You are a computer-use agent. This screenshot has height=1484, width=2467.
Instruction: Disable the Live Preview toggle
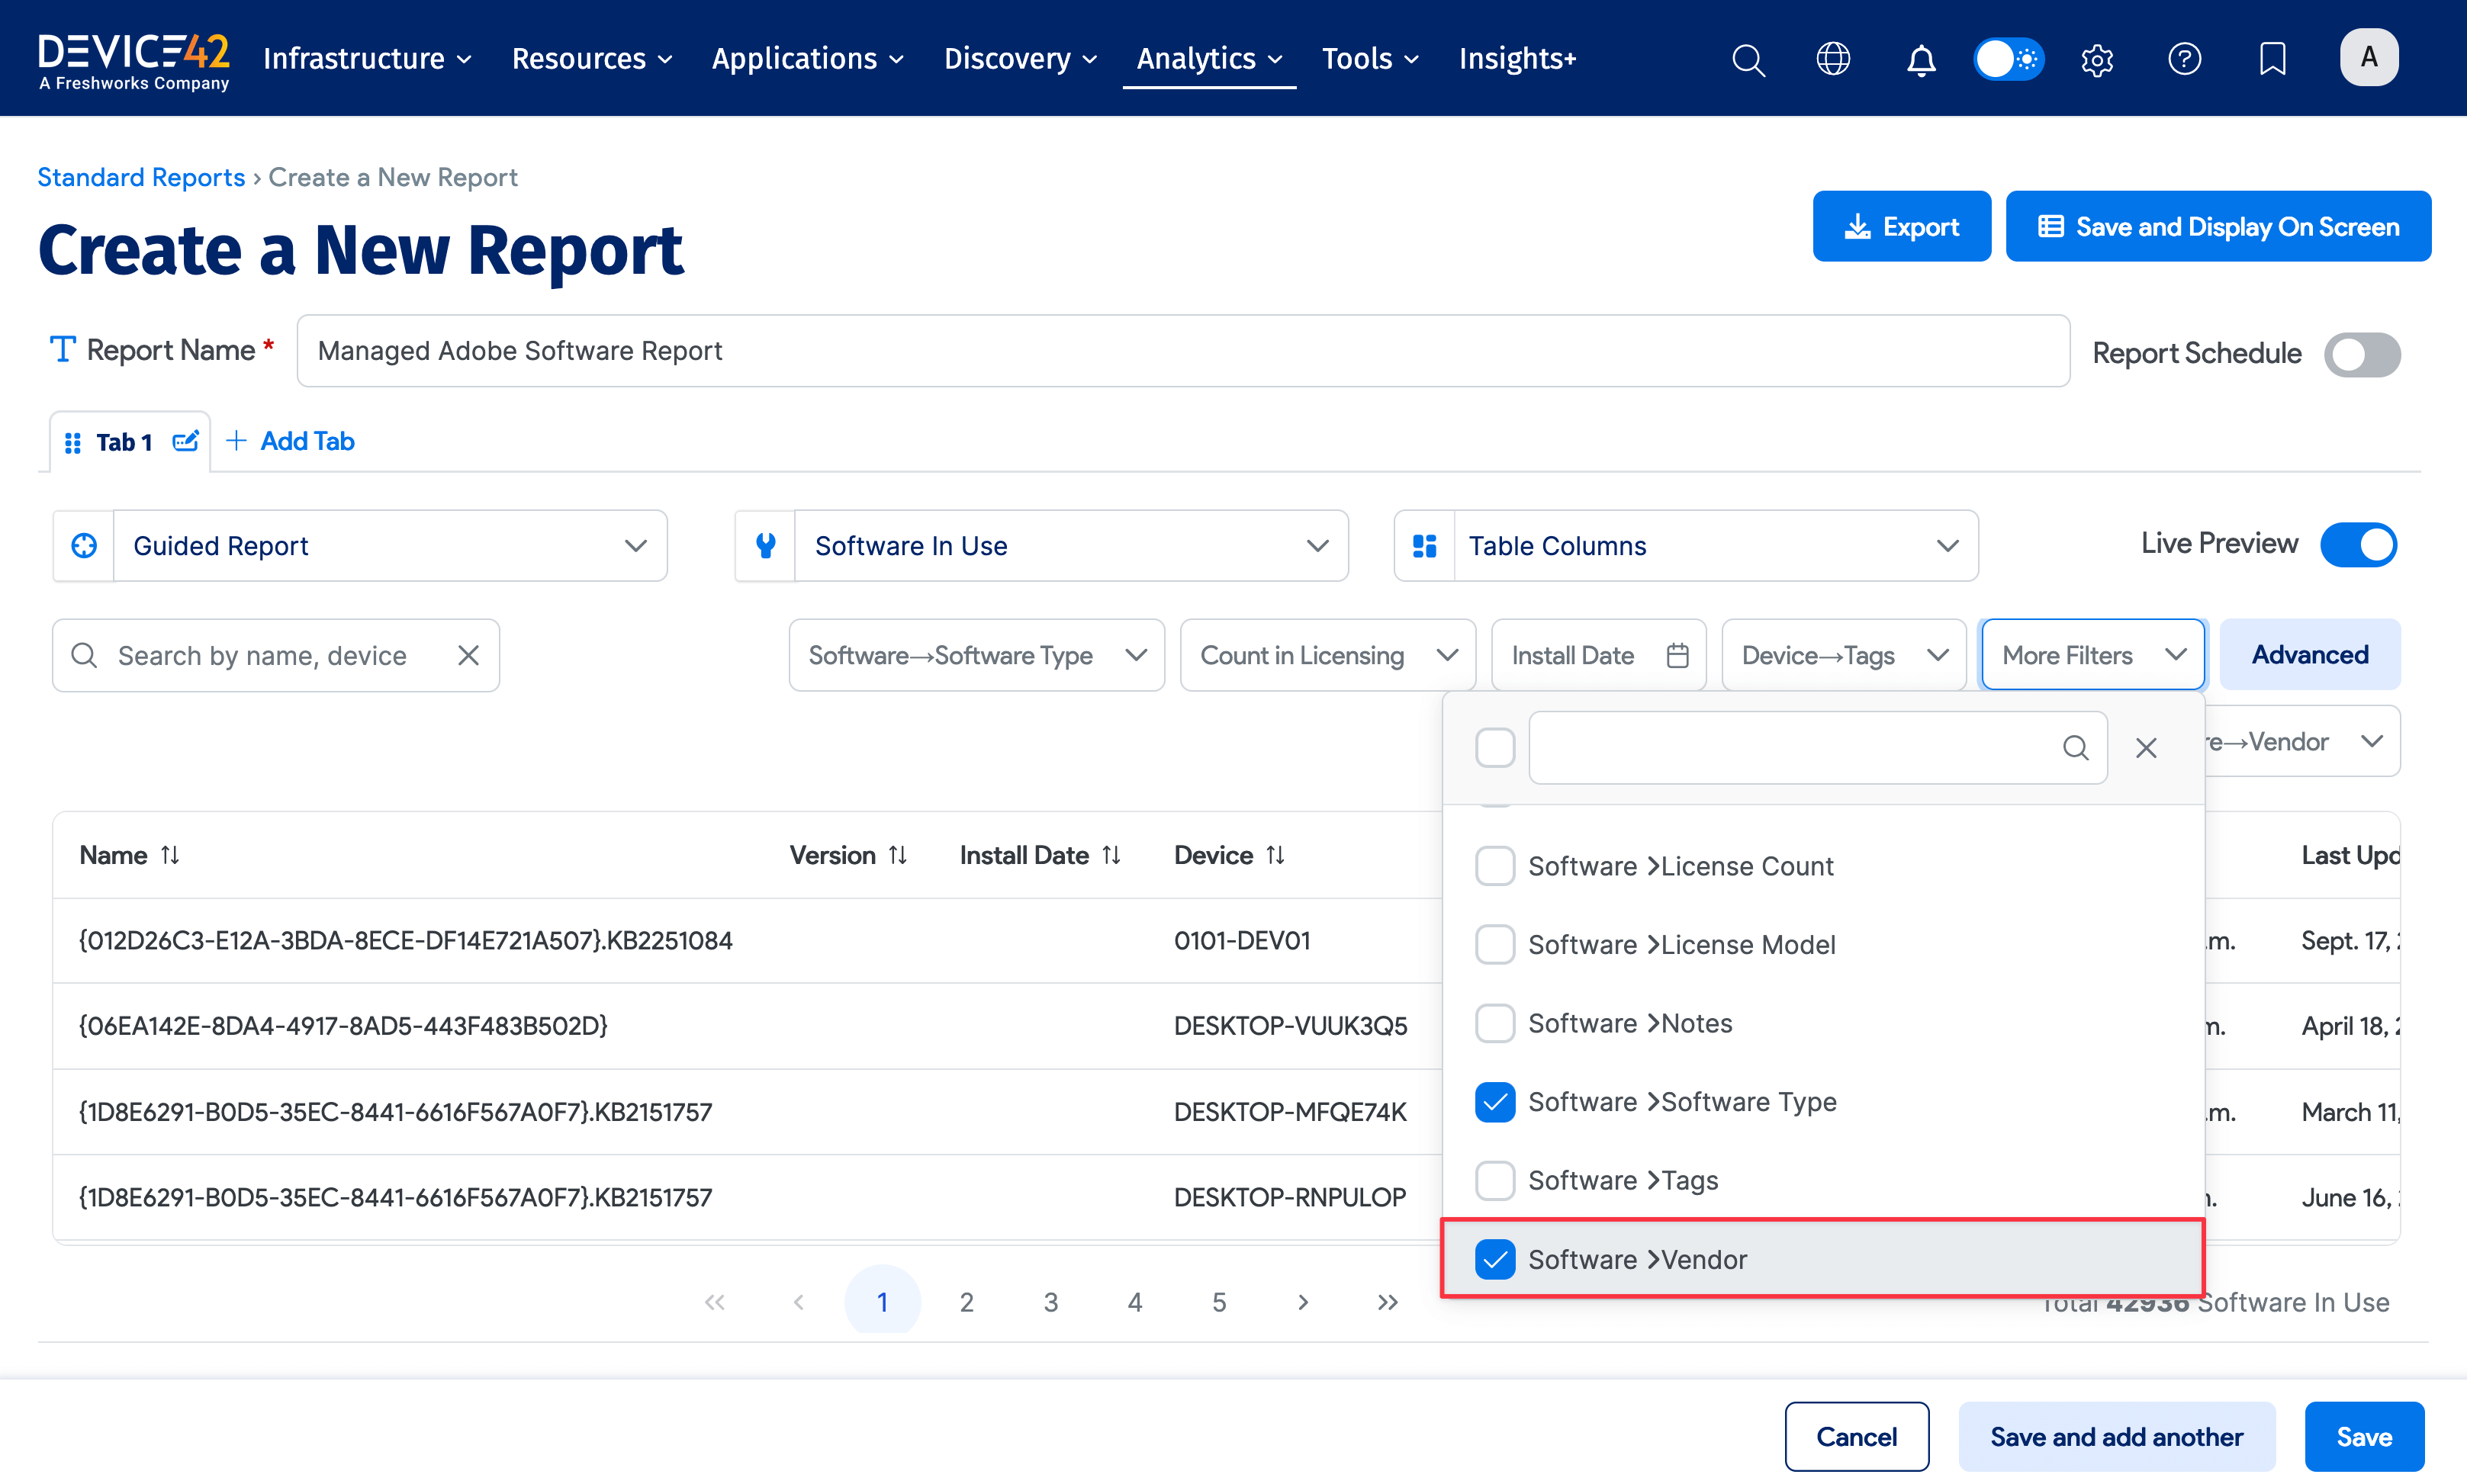pyautogui.click(x=2358, y=544)
